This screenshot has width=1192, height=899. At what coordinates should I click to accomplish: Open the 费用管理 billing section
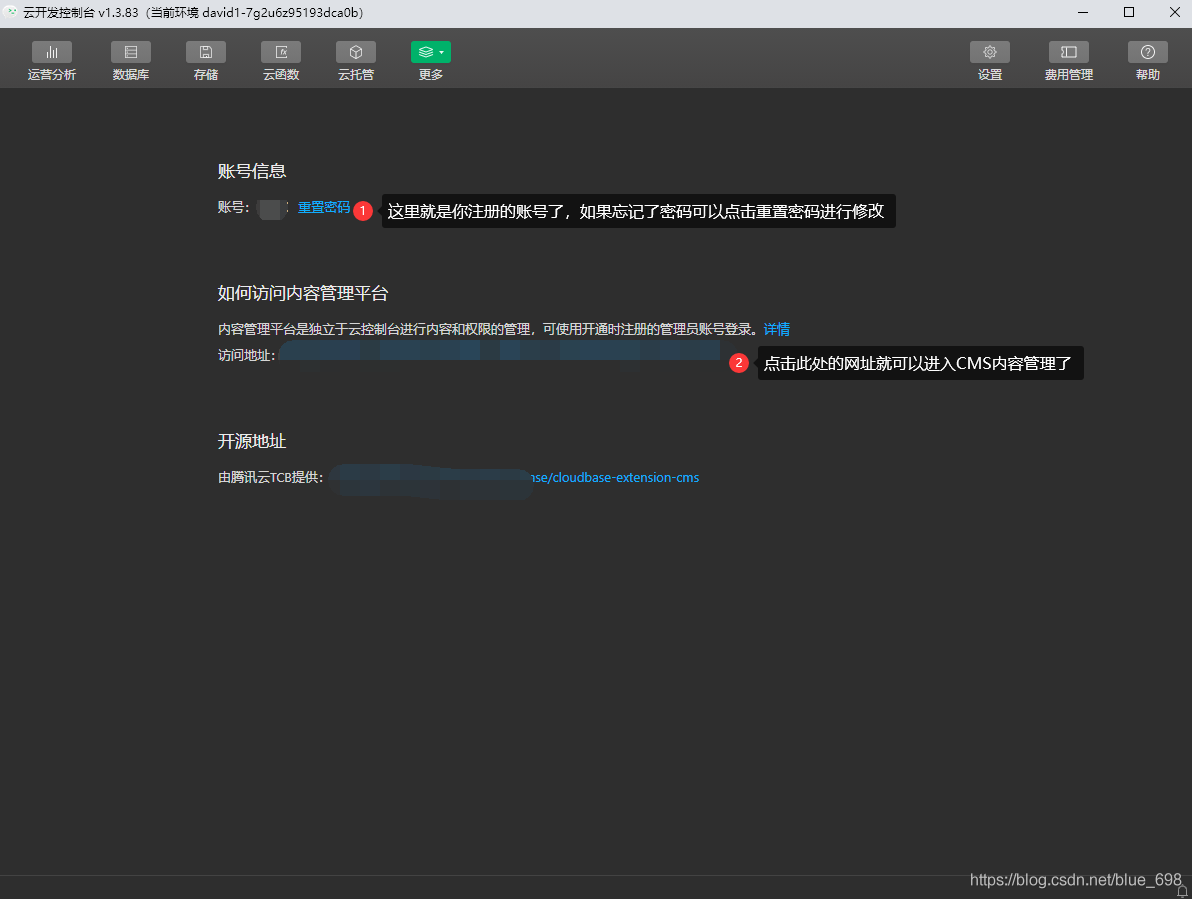1069,61
